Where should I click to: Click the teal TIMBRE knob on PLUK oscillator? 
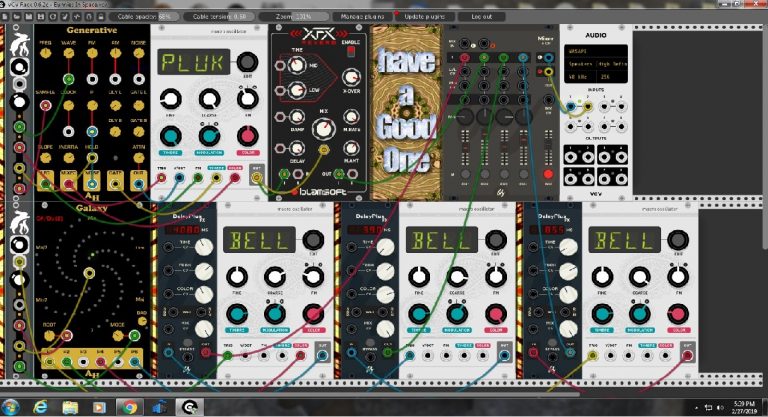pyautogui.click(x=170, y=136)
